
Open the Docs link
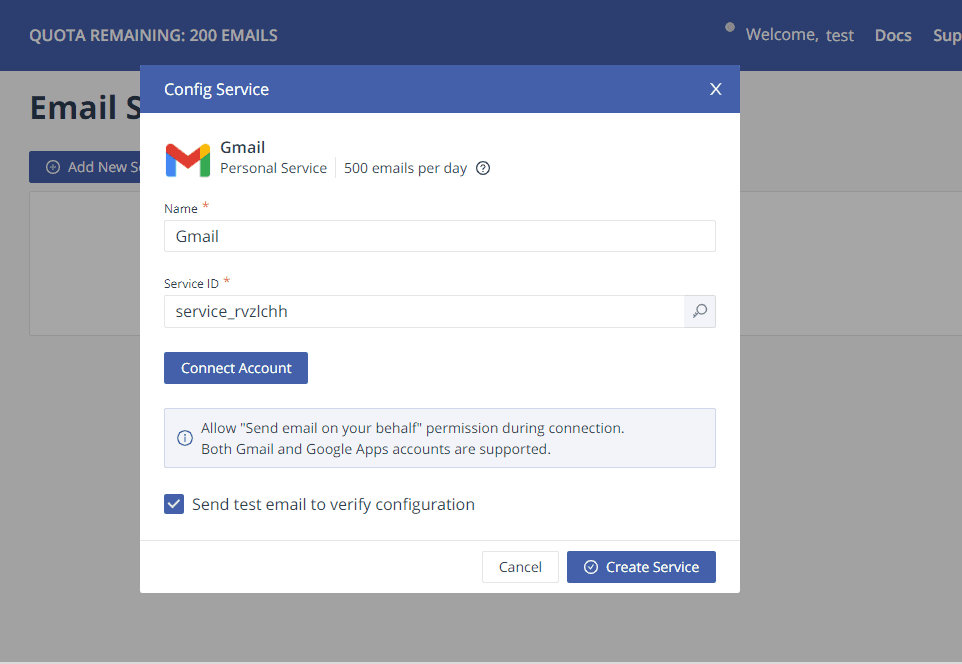click(x=893, y=35)
